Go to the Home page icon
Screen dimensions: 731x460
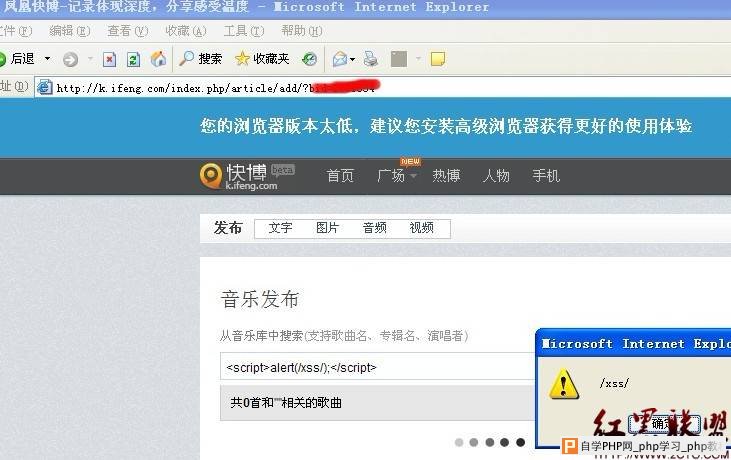point(159,59)
